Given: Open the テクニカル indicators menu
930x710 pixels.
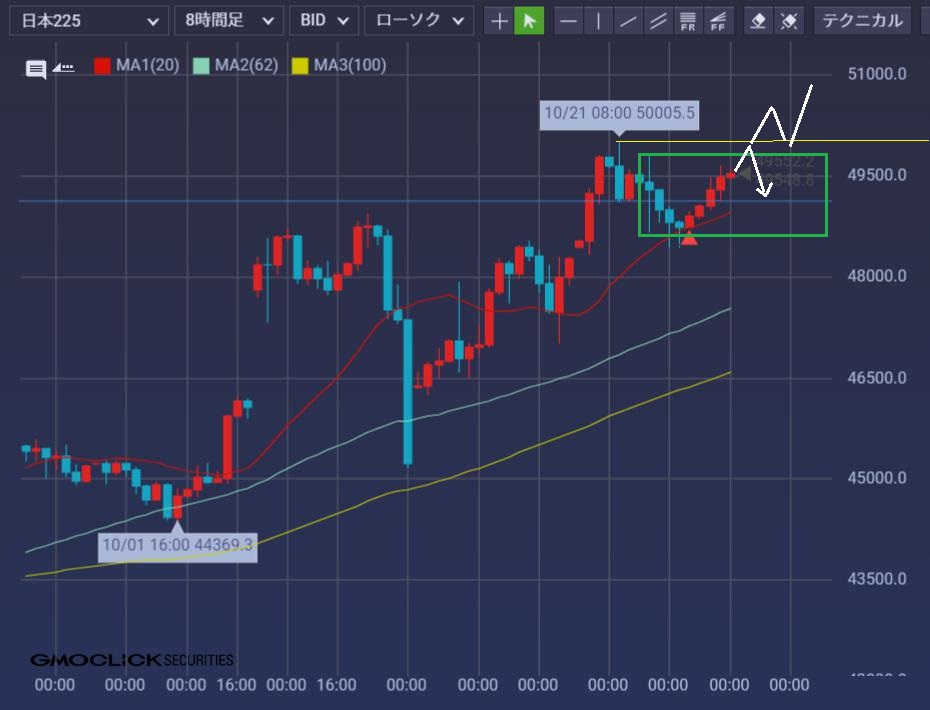Looking at the screenshot, I should [x=862, y=20].
